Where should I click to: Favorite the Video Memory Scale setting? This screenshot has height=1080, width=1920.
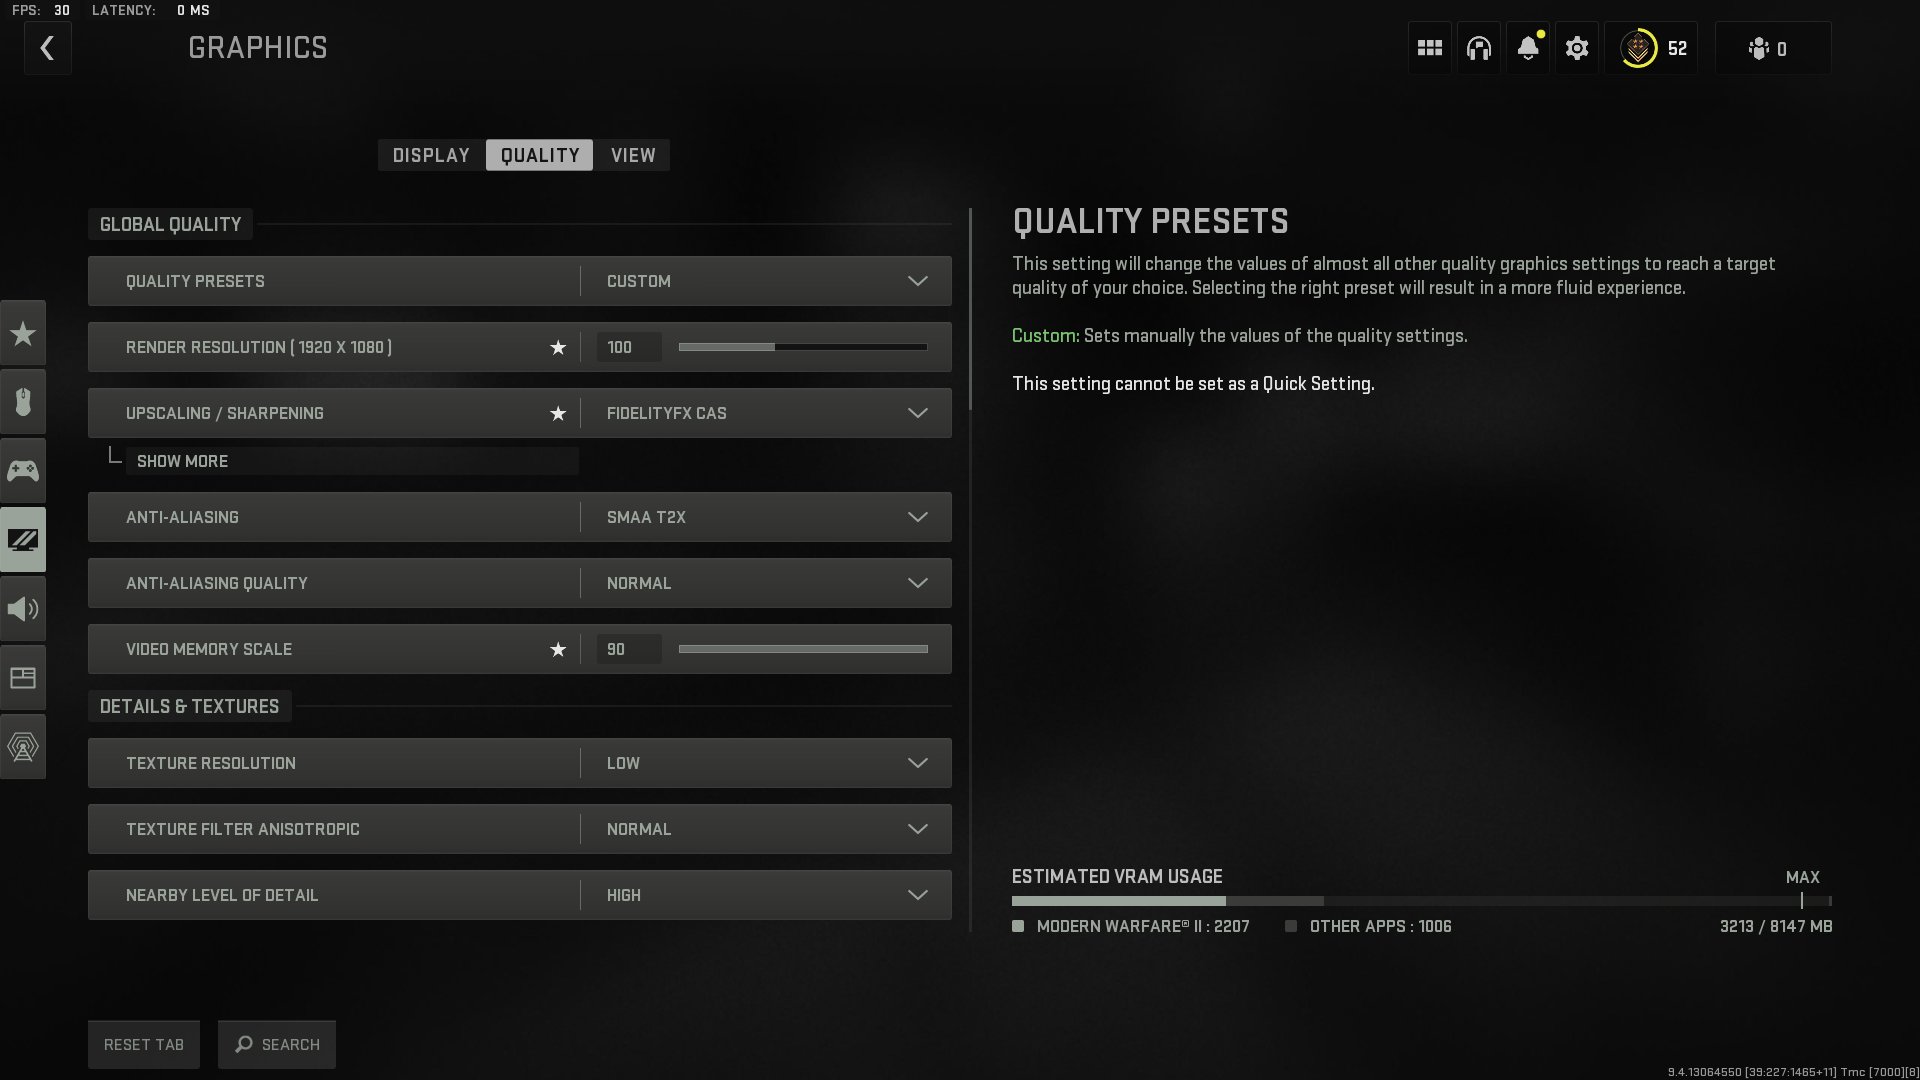pyautogui.click(x=558, y=649)
